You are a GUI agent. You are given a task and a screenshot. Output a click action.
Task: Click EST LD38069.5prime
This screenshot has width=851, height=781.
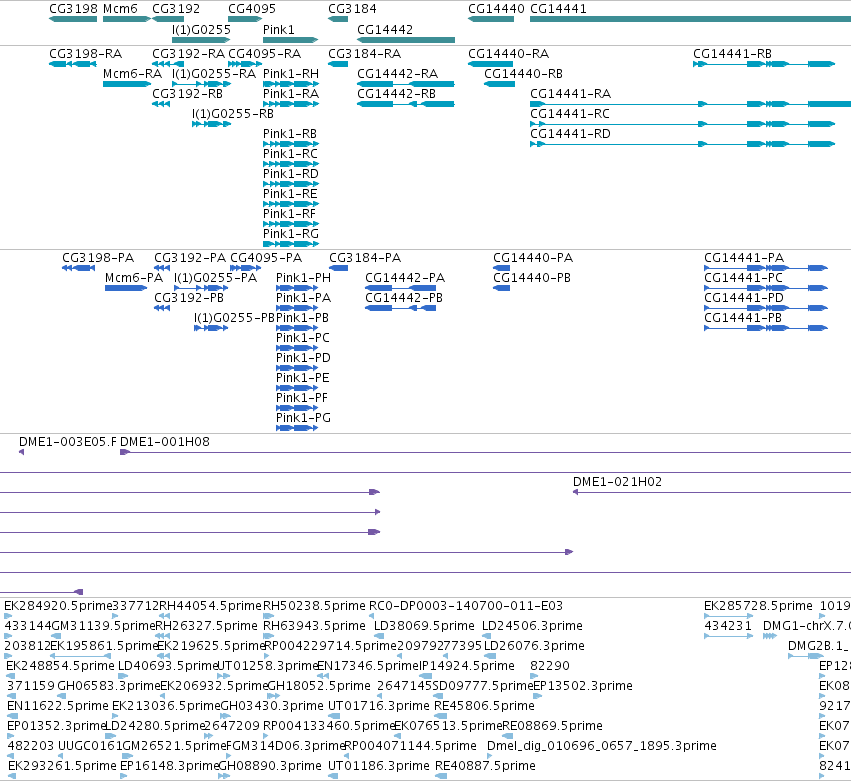(x=424, y=625)
